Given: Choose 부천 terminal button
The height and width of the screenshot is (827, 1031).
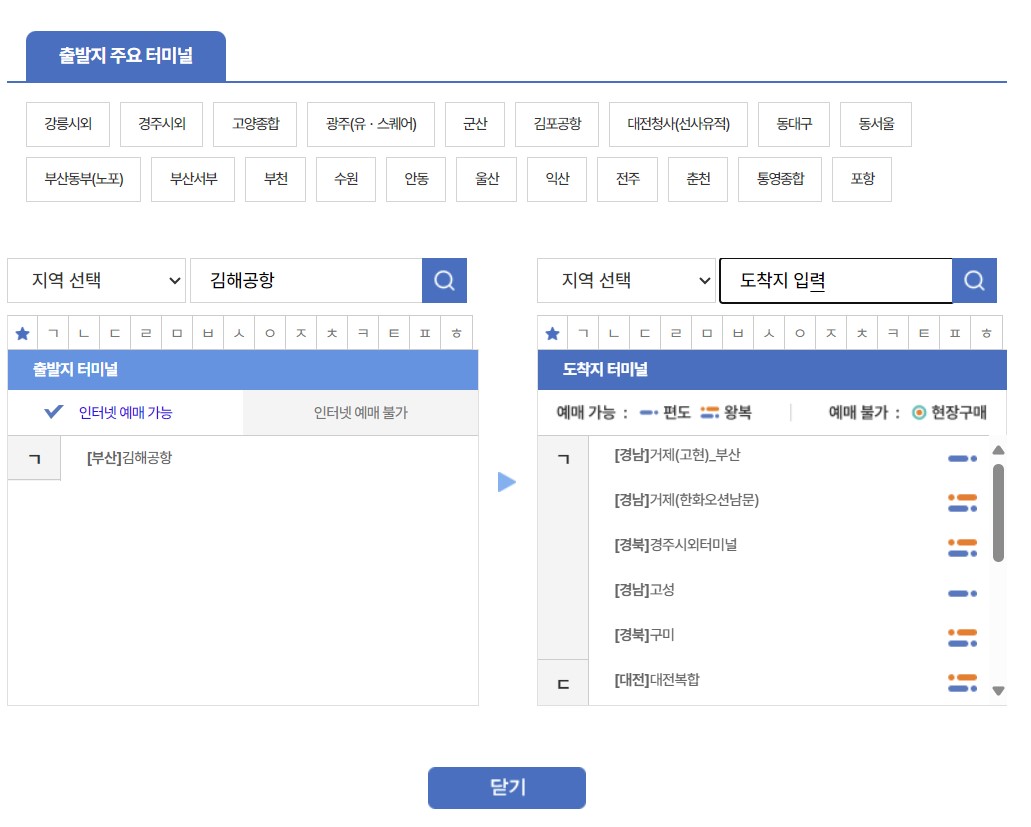Looking at the screenshot, I should pyautogui.click(x=276, y=179).
